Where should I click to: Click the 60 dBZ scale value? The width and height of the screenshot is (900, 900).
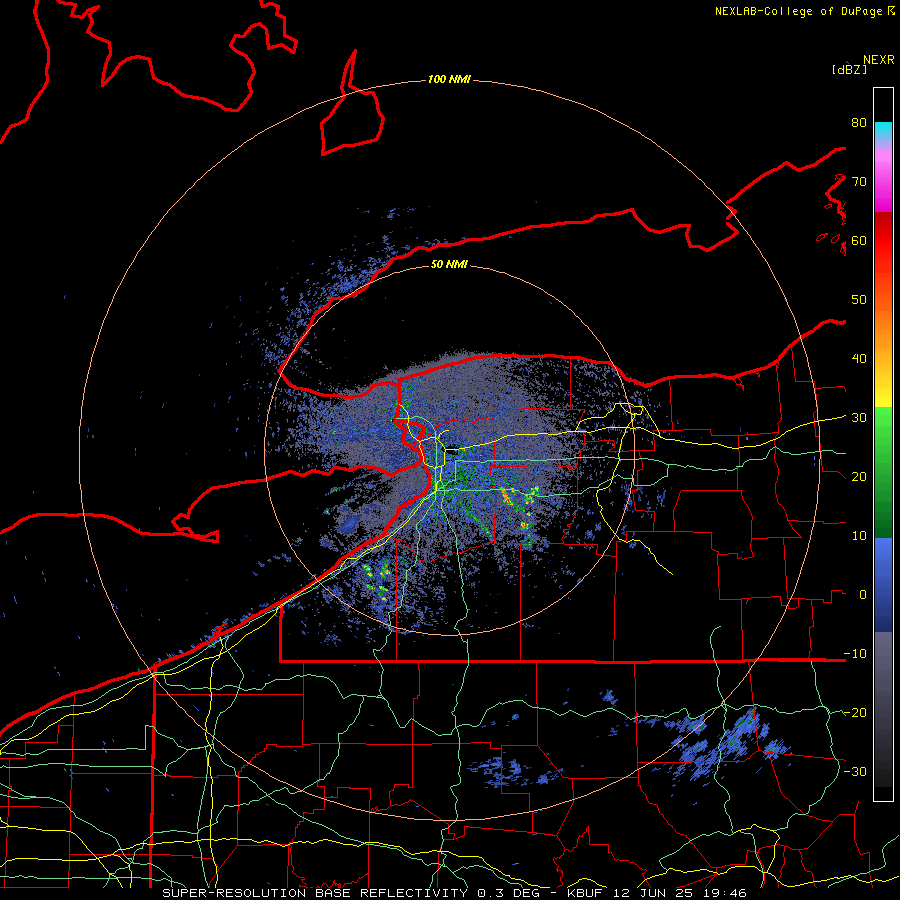point(859,240)
